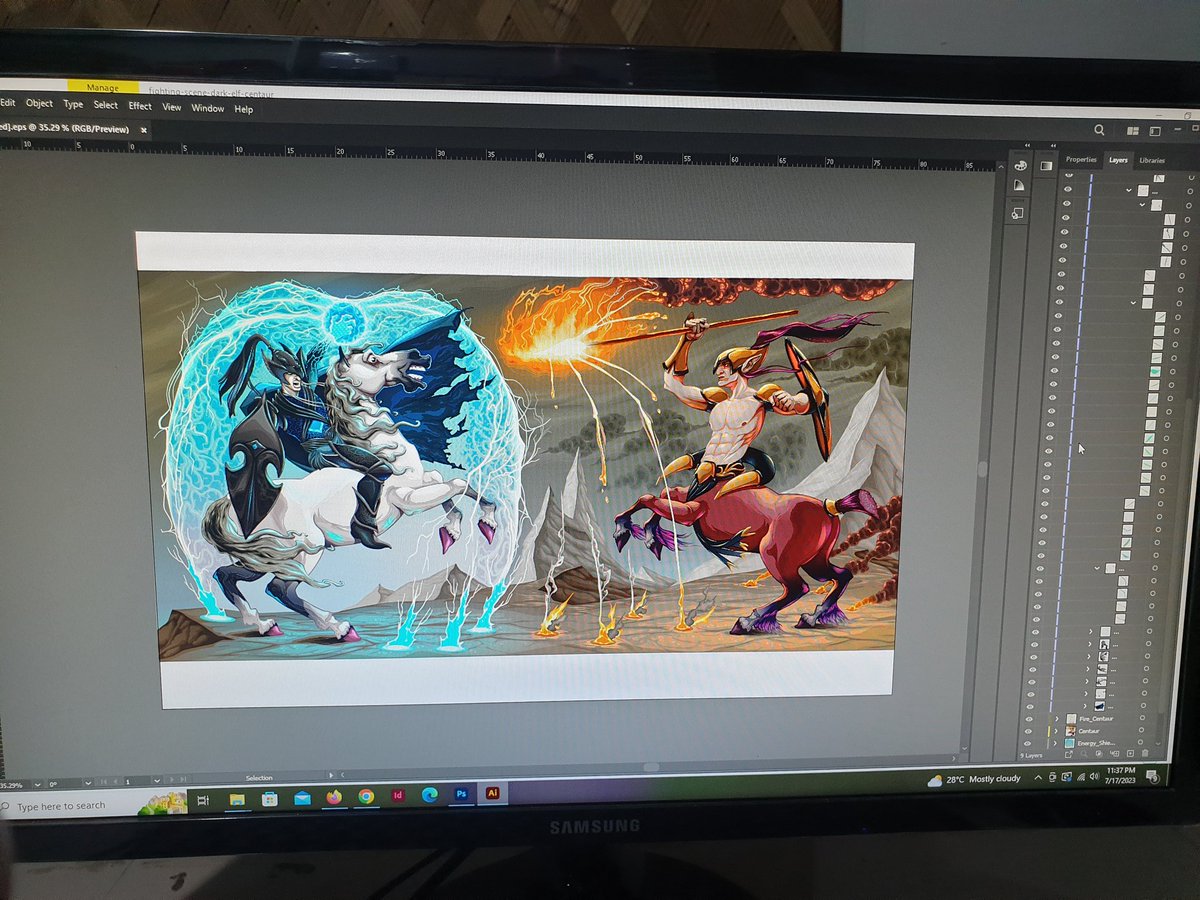Screen dimensions: 1200x900
Task: Click the First artboard navigation button
Action: (x=103, y=780)
